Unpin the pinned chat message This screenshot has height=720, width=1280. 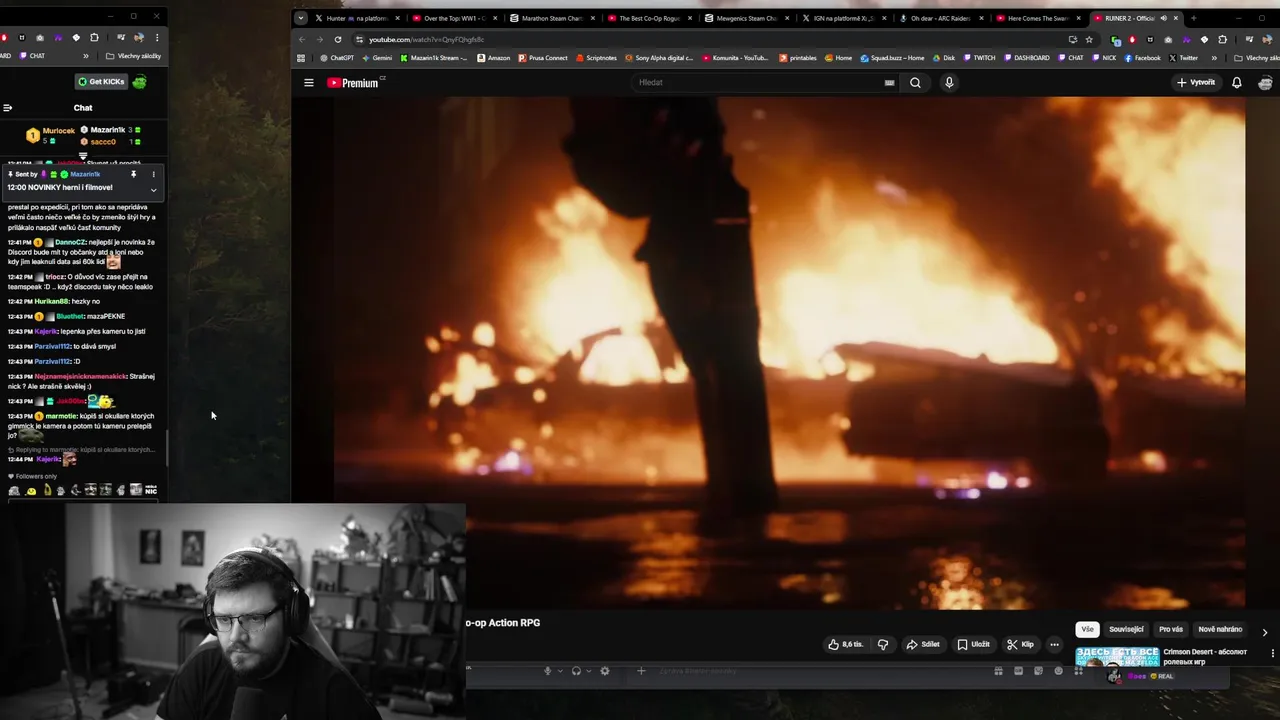pos(133,174)
